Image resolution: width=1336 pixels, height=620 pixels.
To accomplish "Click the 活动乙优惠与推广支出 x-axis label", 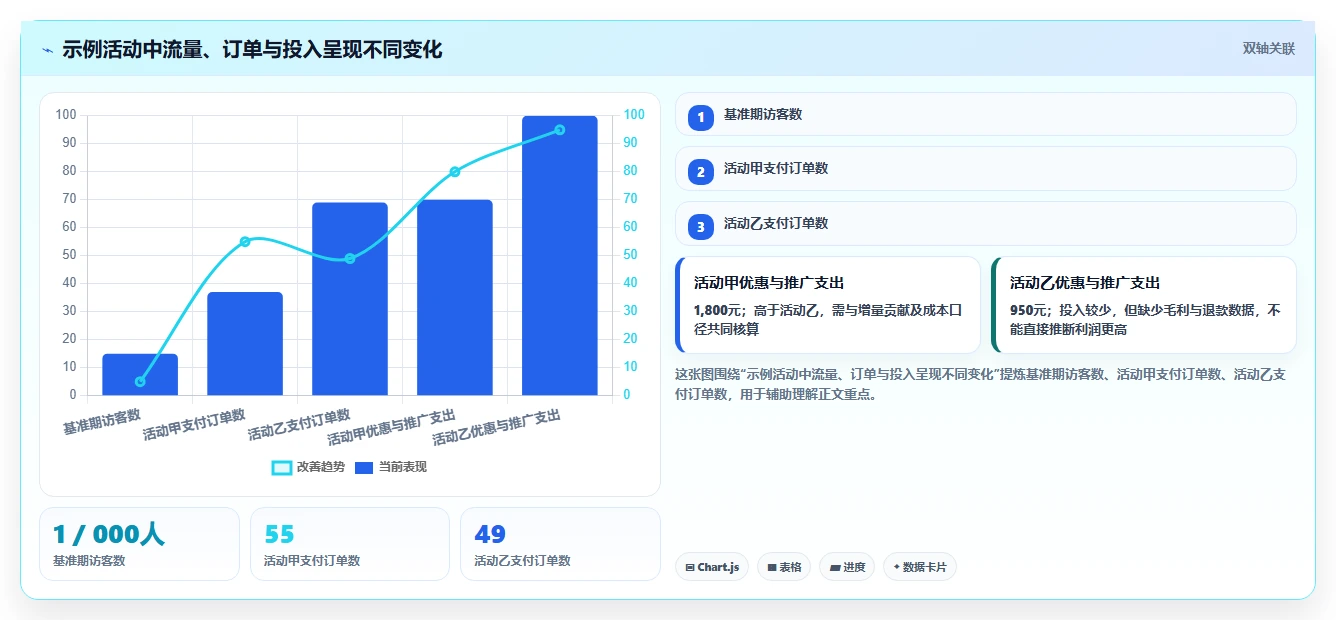I will coord(497,427).
